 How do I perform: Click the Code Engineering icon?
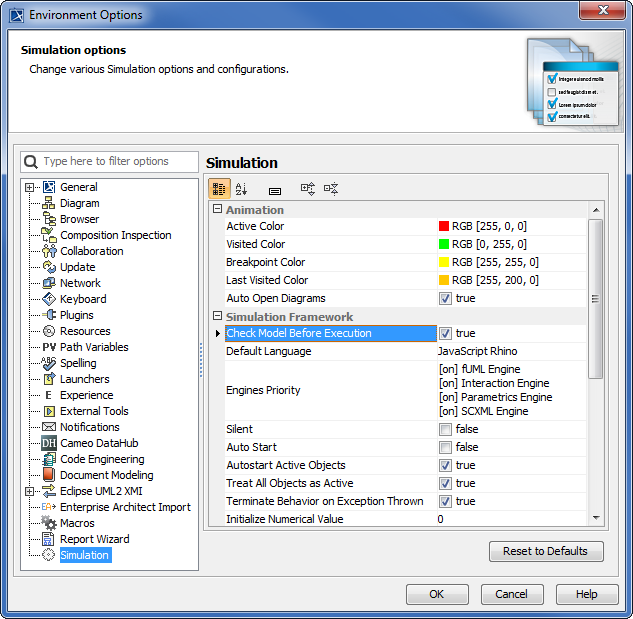pyautogui.click(x=49, y=459)
